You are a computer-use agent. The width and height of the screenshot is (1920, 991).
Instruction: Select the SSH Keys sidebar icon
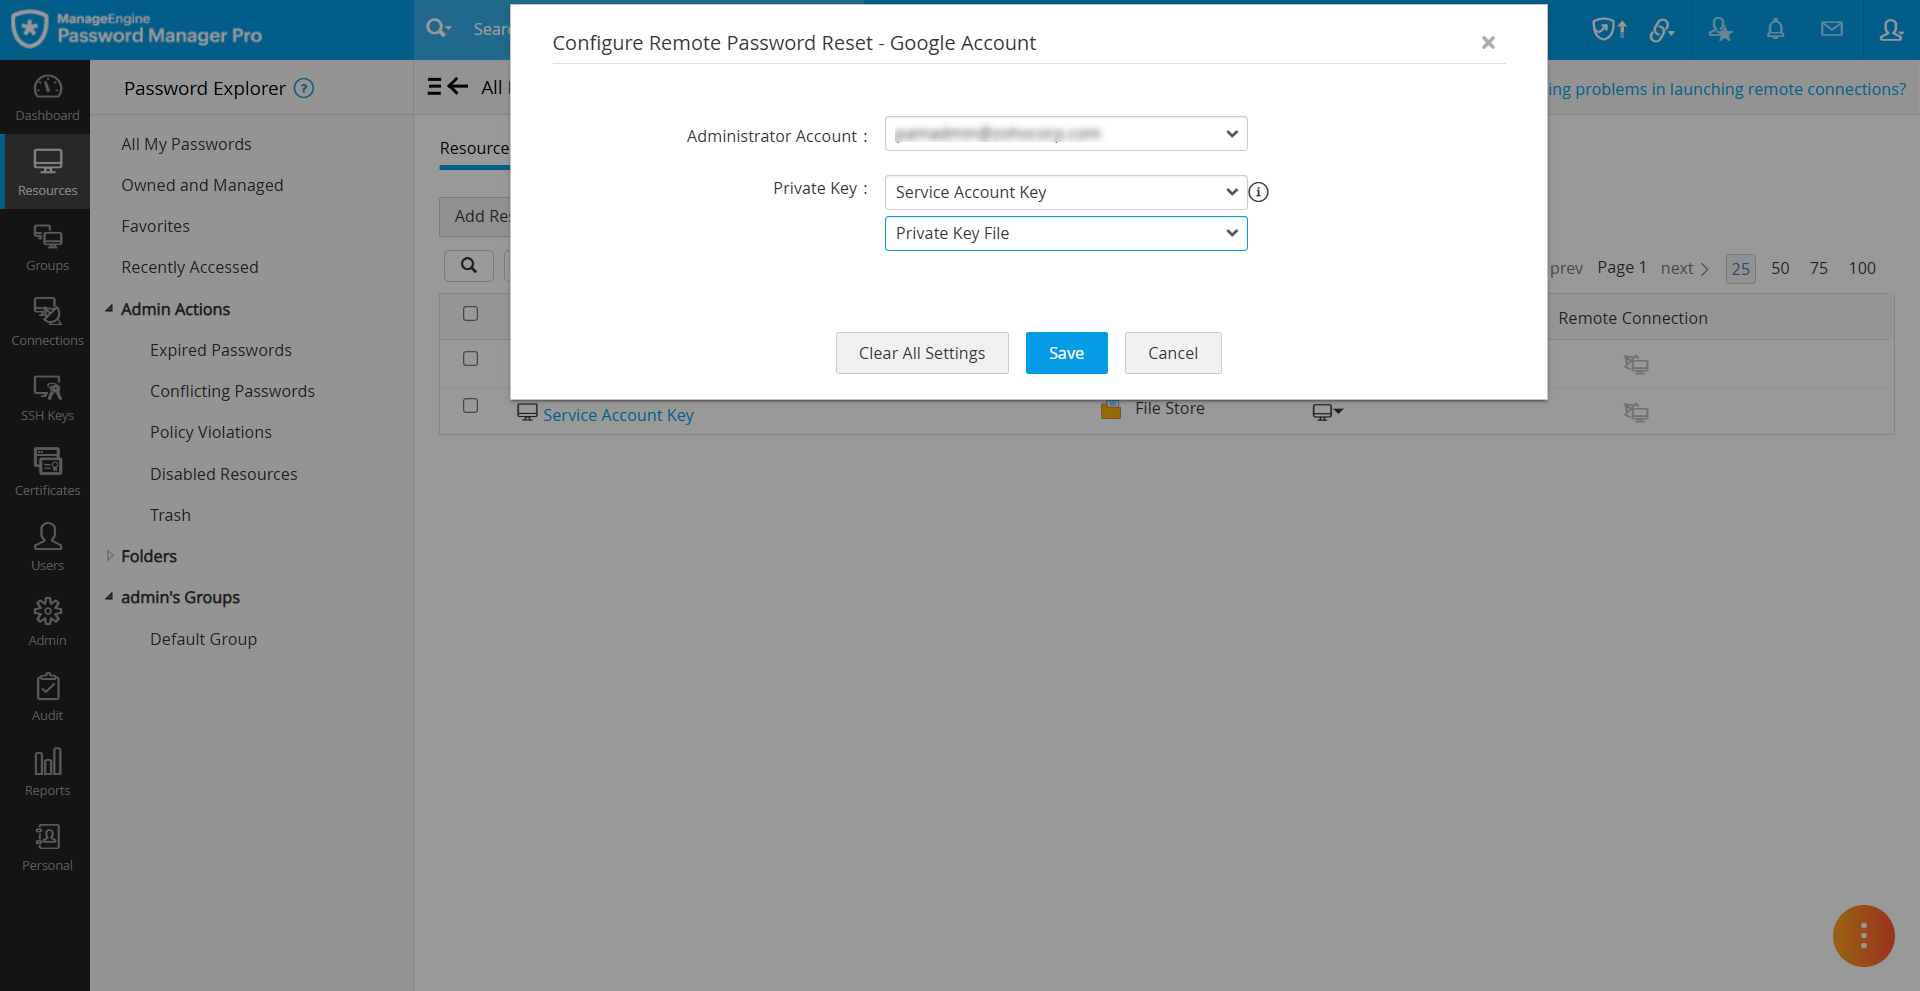click(46, 395)
